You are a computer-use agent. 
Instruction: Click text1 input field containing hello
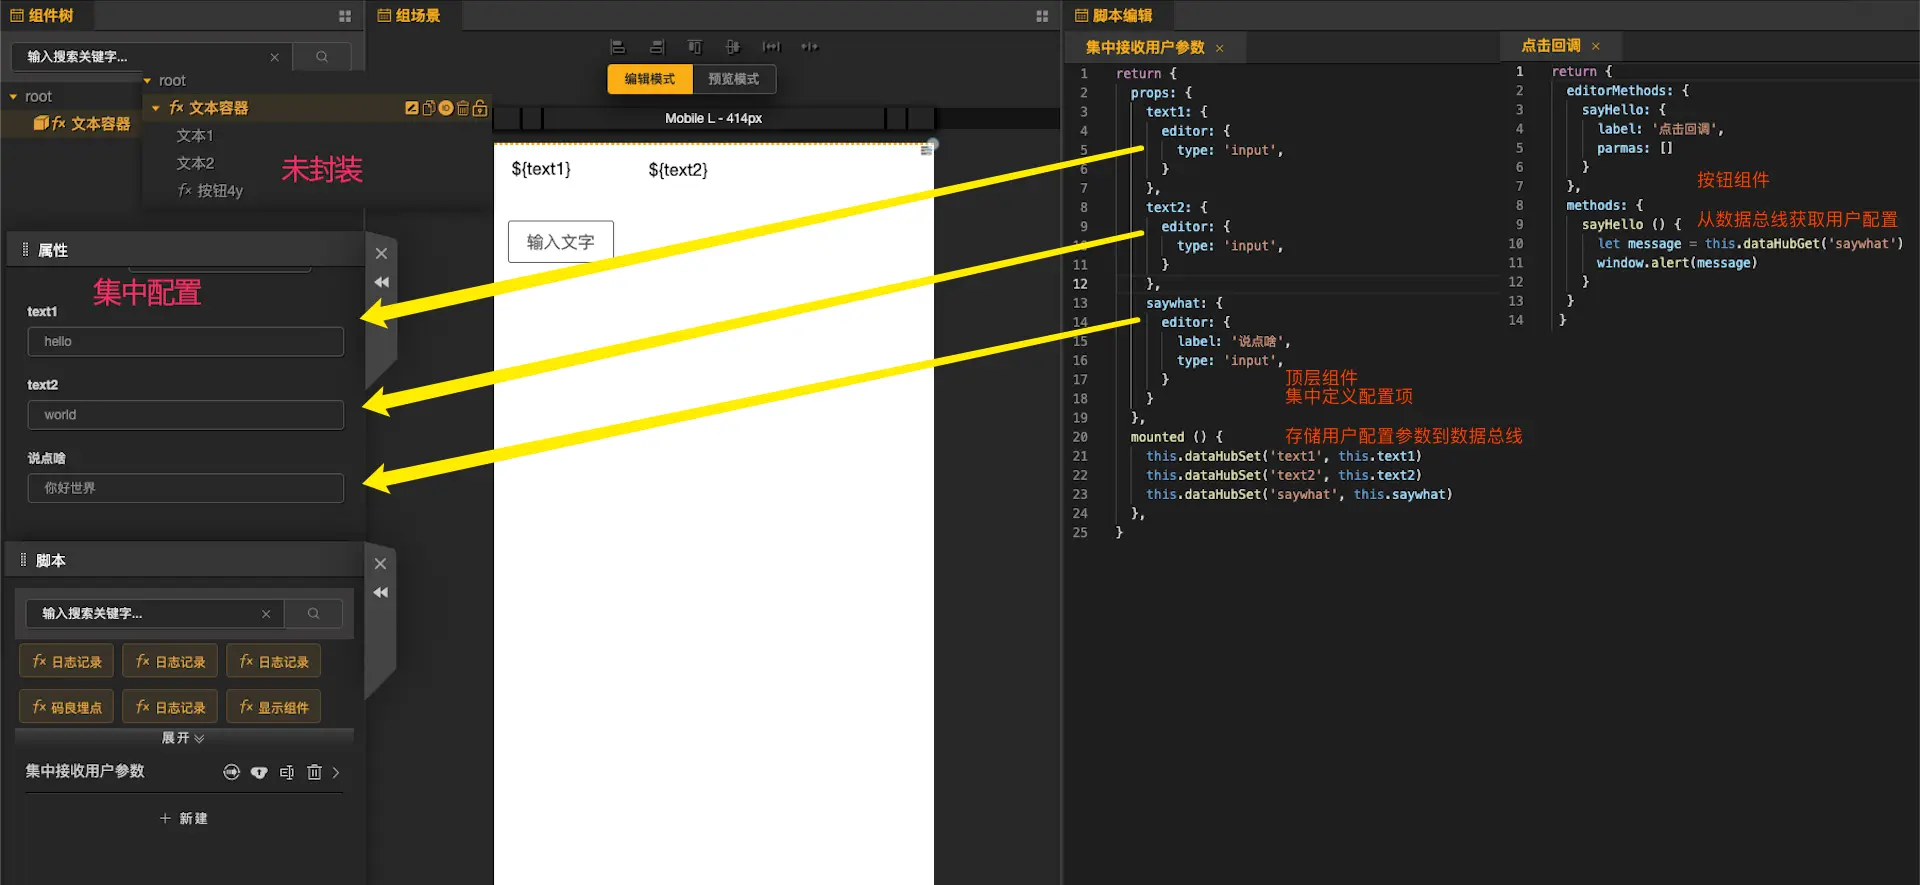coord(186,342)
